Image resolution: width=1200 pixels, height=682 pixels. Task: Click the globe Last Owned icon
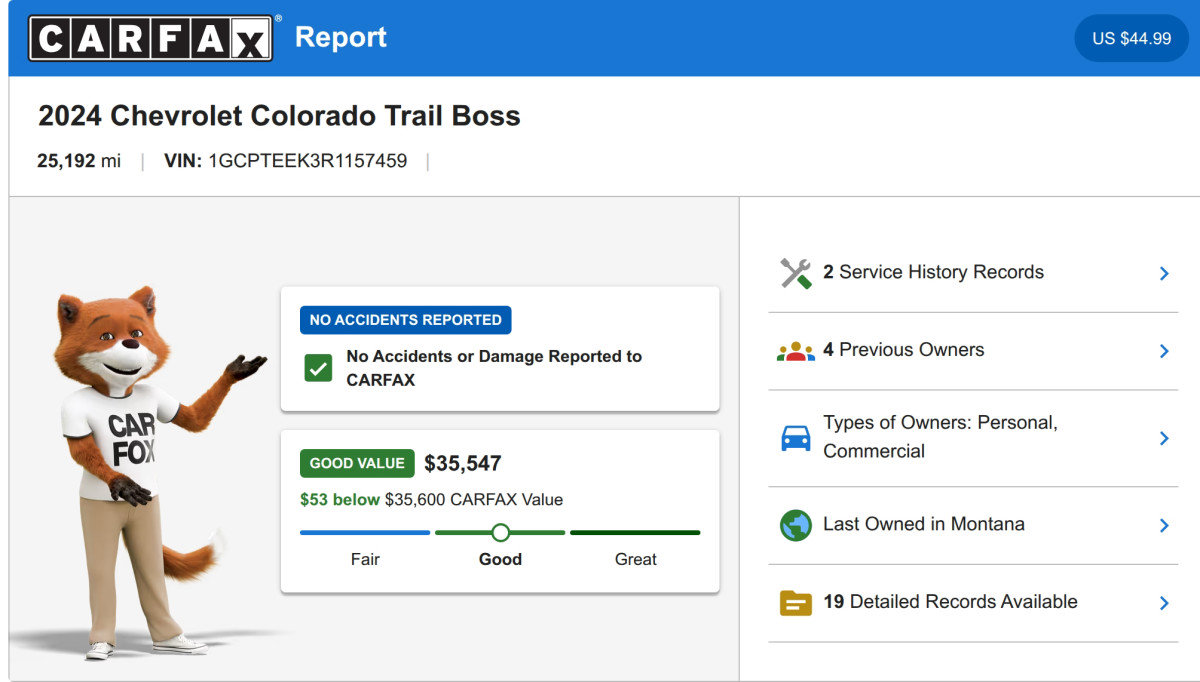[796, 525]
